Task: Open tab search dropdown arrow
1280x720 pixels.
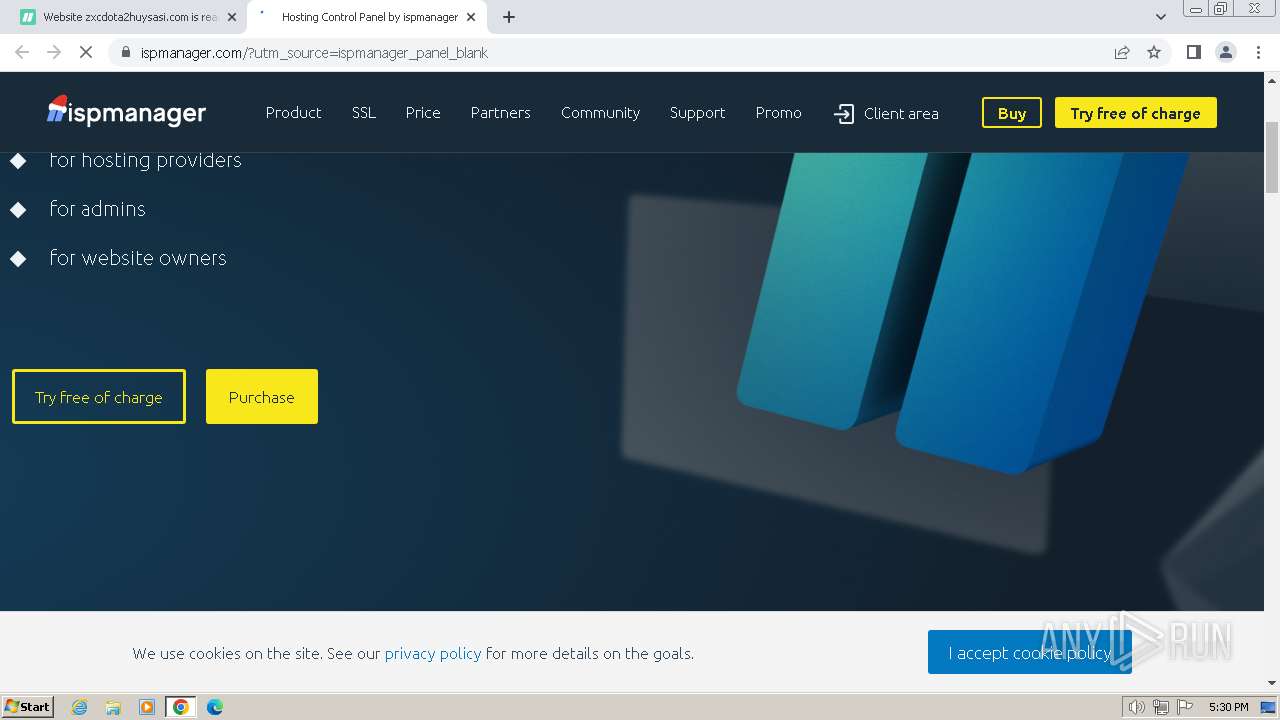Action: point(1160,17)
